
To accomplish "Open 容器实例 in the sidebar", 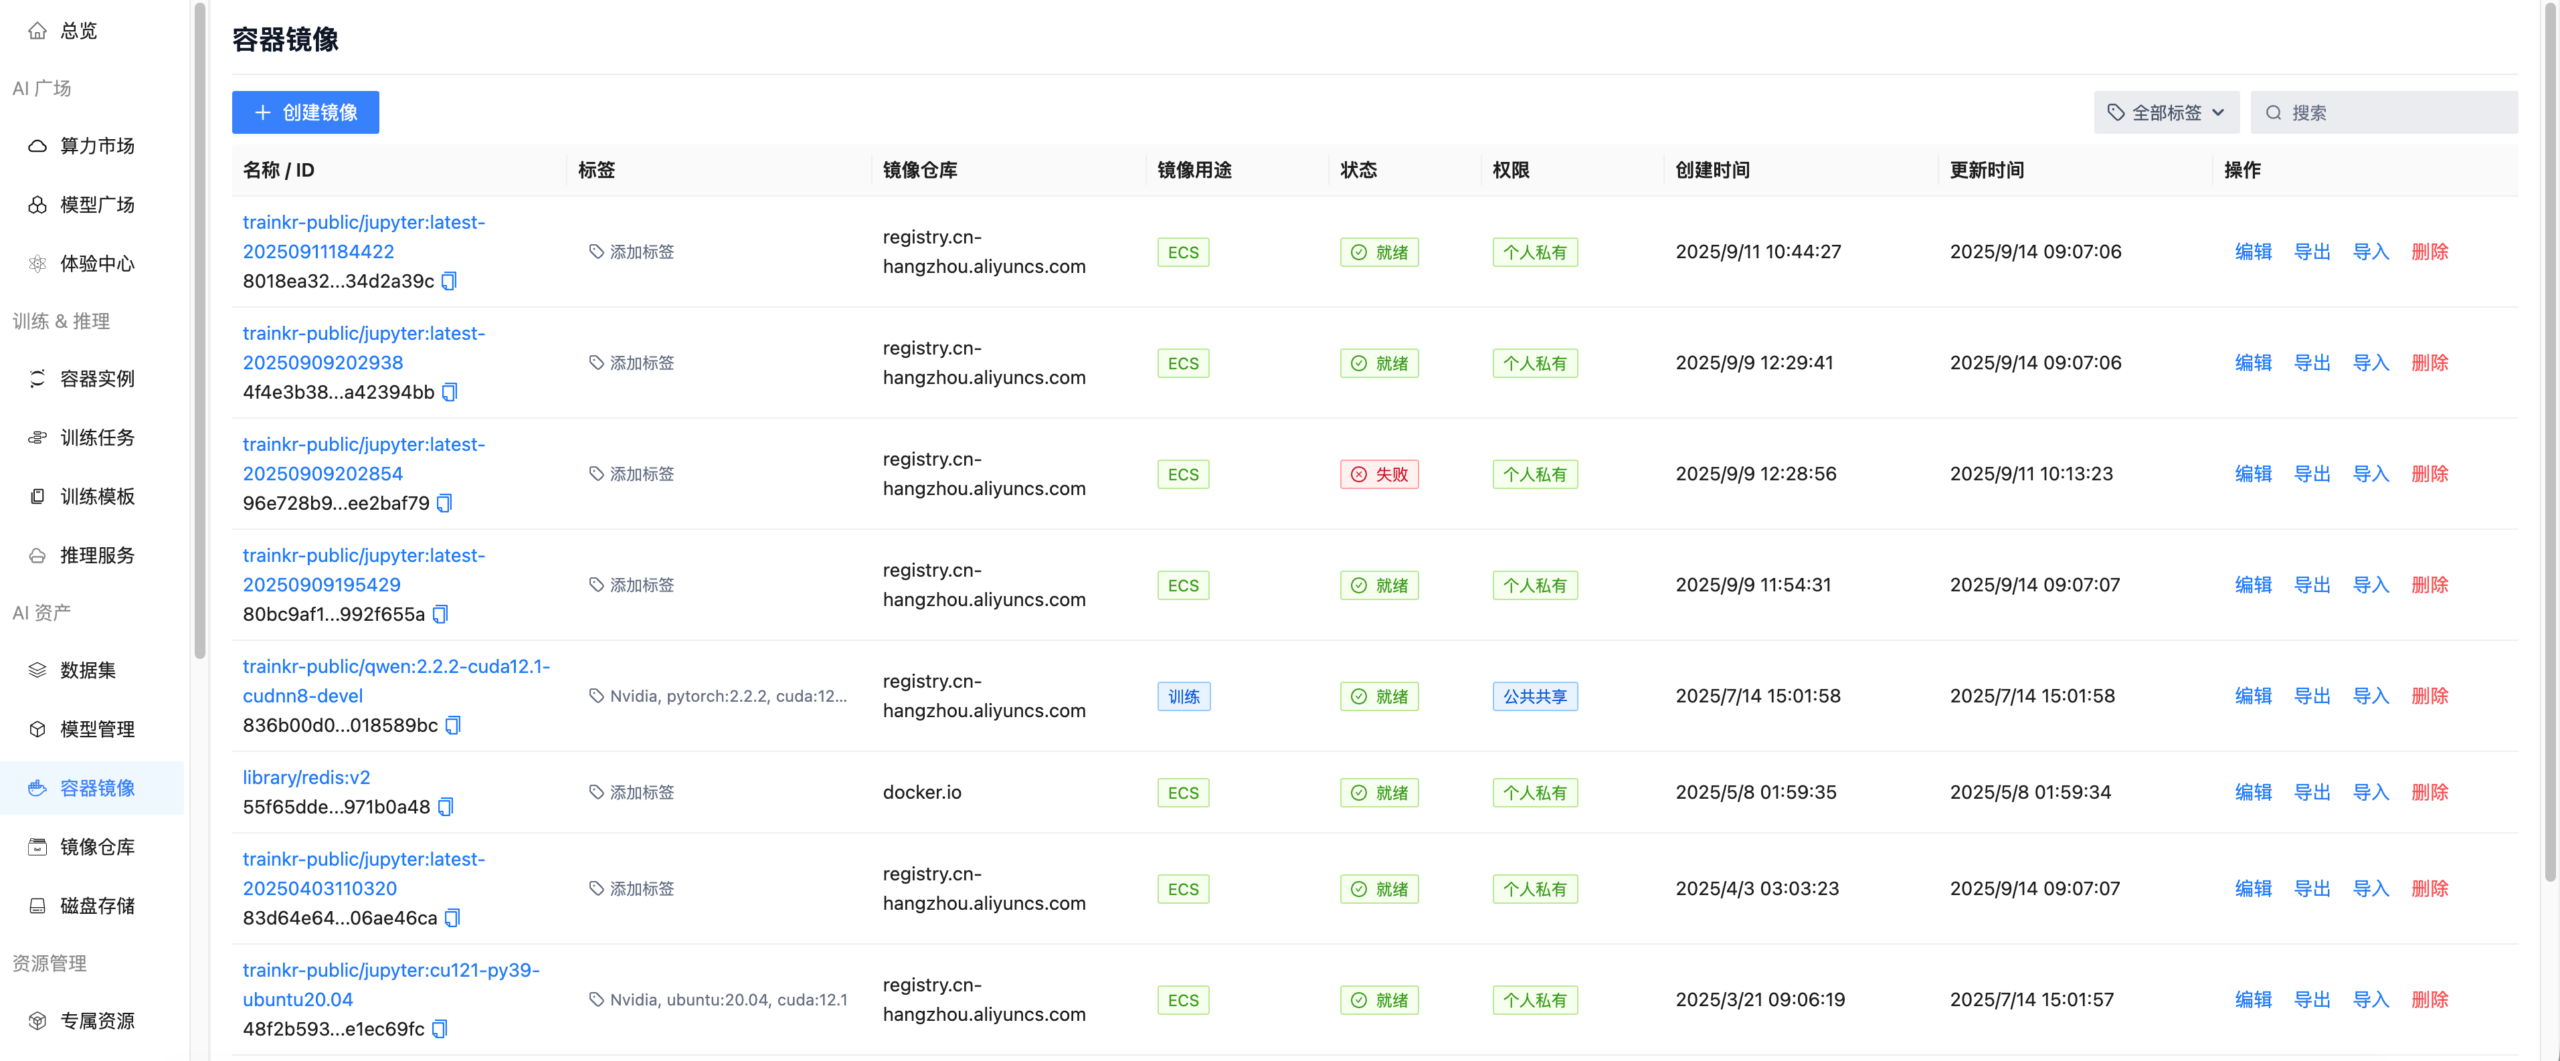I will click(x=96, y=379).
